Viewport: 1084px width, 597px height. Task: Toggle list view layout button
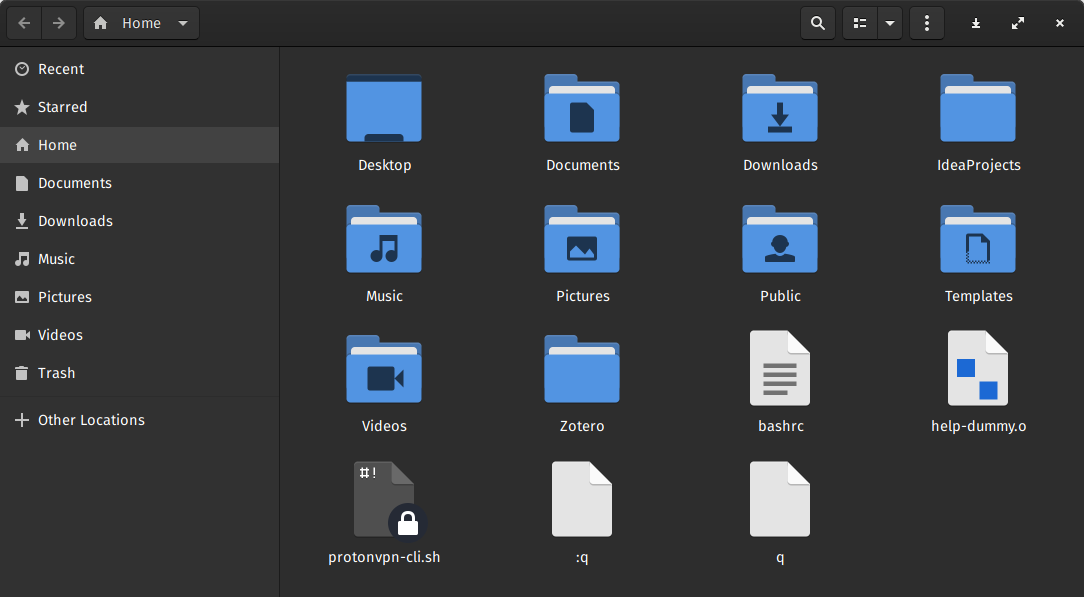860,23
